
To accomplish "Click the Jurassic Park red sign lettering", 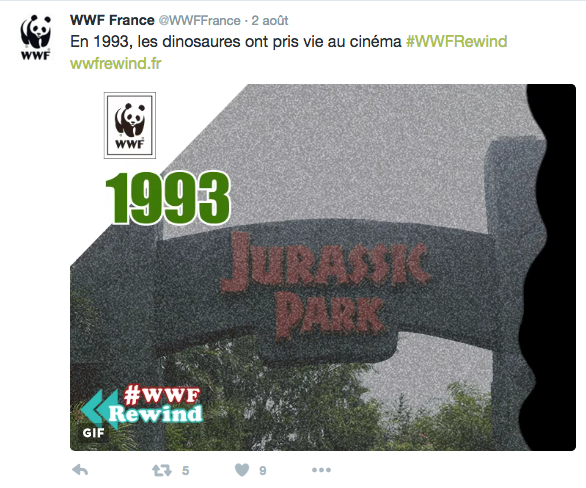I will click(x=326, y=285).
